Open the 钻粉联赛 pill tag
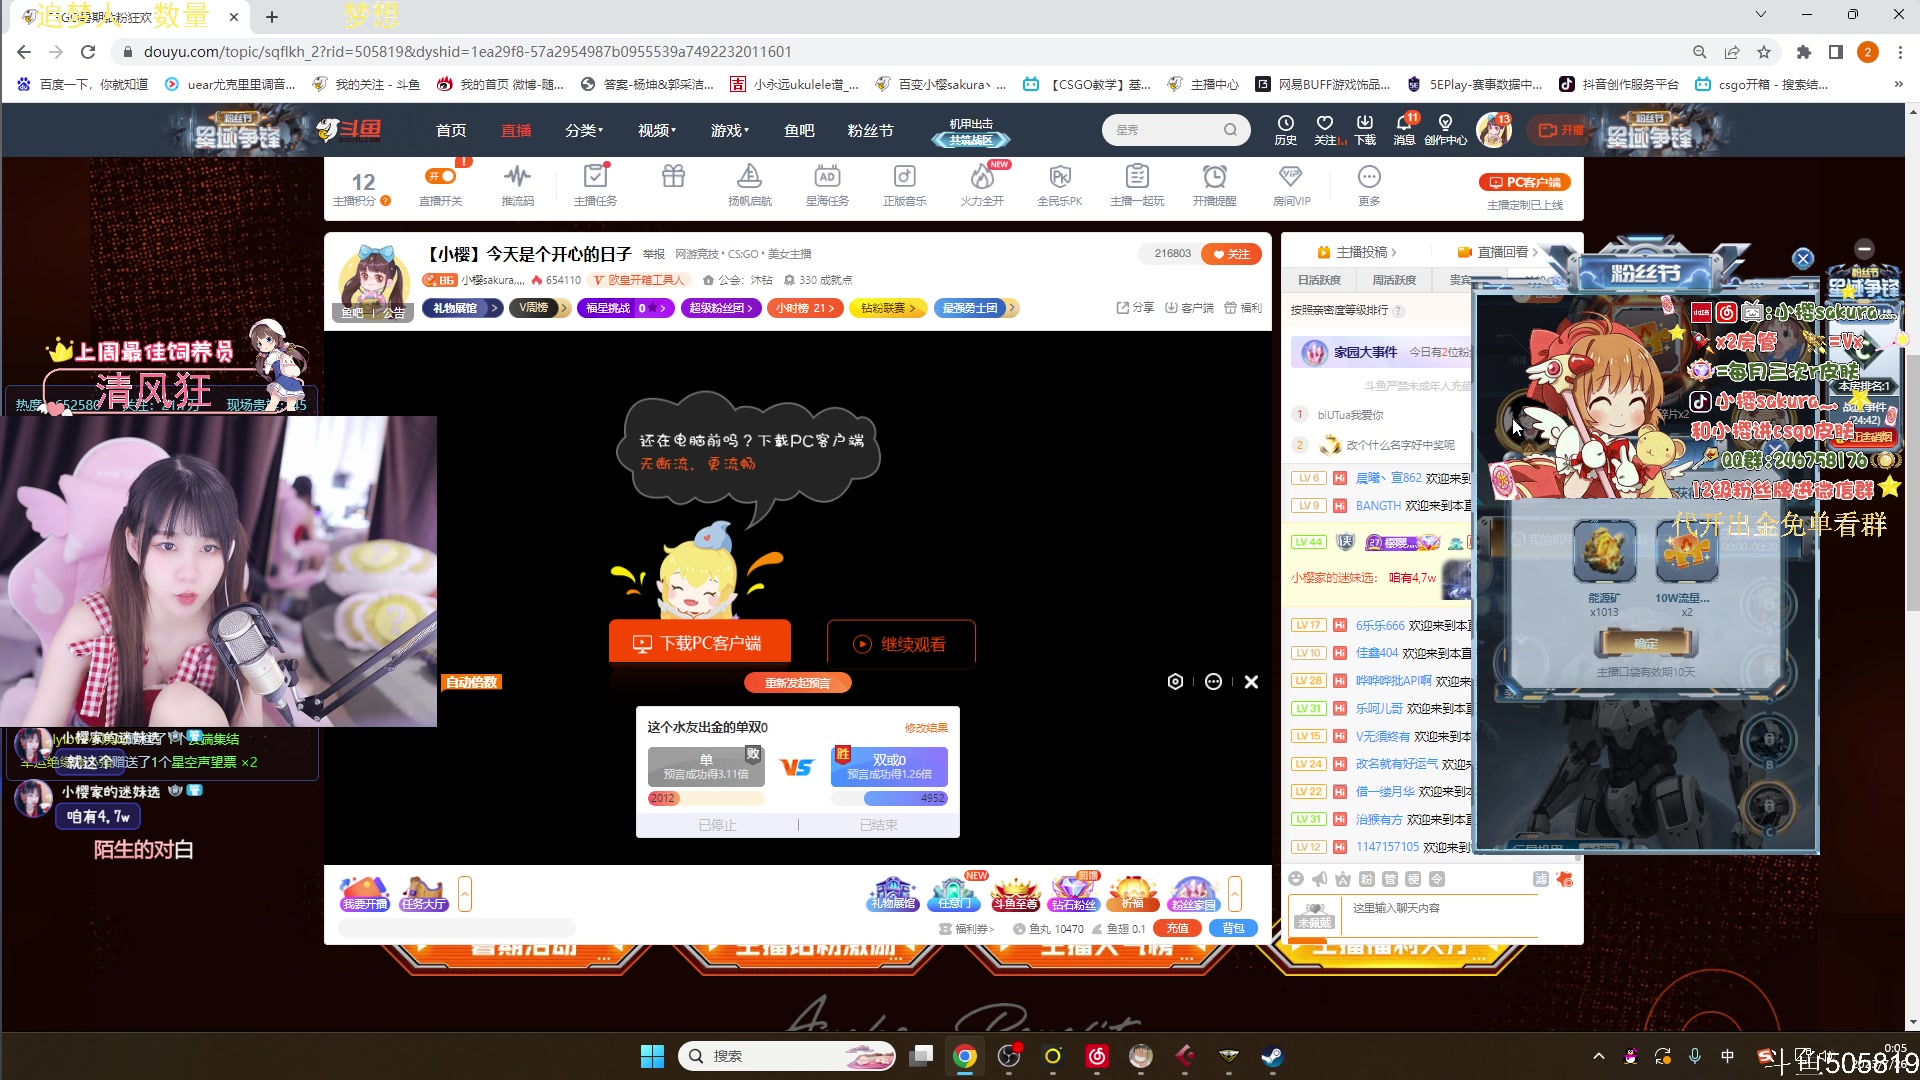The height and width of the screenshot is (1080, 1920). pyautogui.click(x=888, y=308)
